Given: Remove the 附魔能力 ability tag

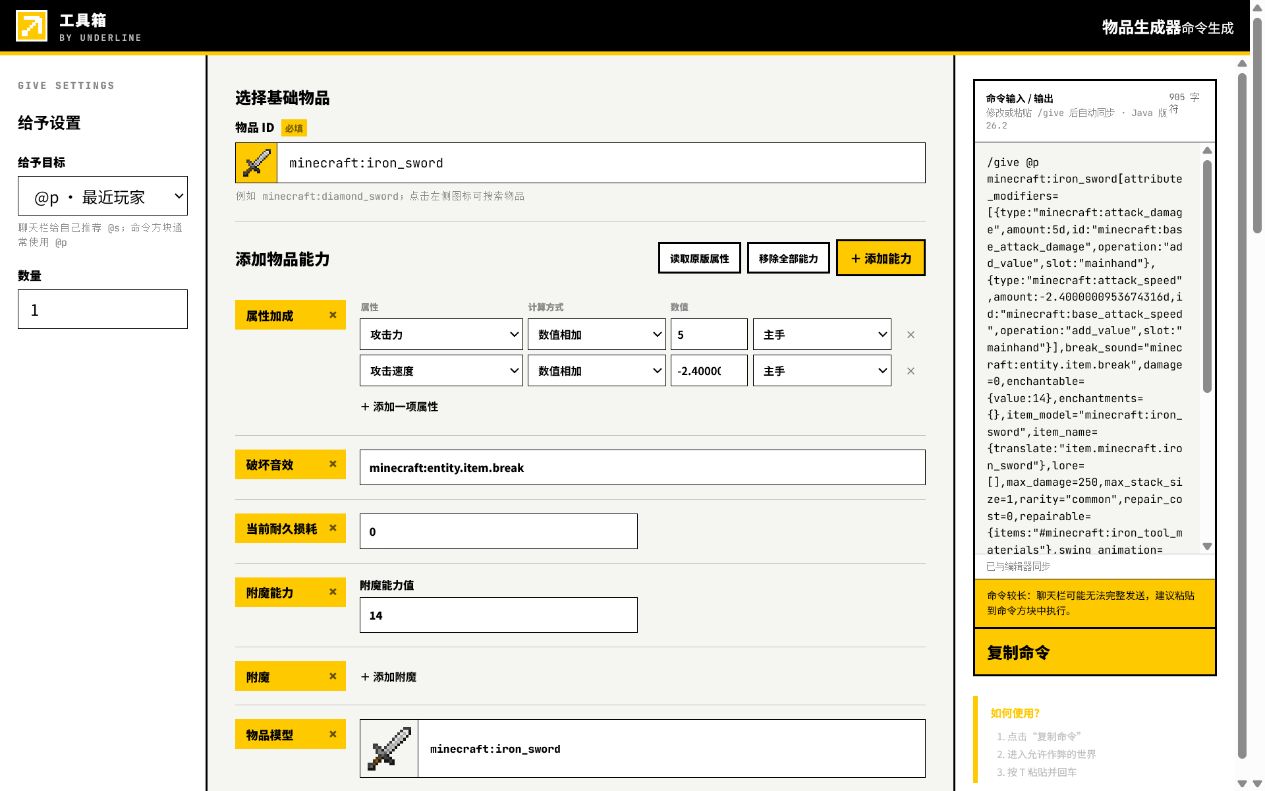Looking at the screenshot, I should [333, 592].
